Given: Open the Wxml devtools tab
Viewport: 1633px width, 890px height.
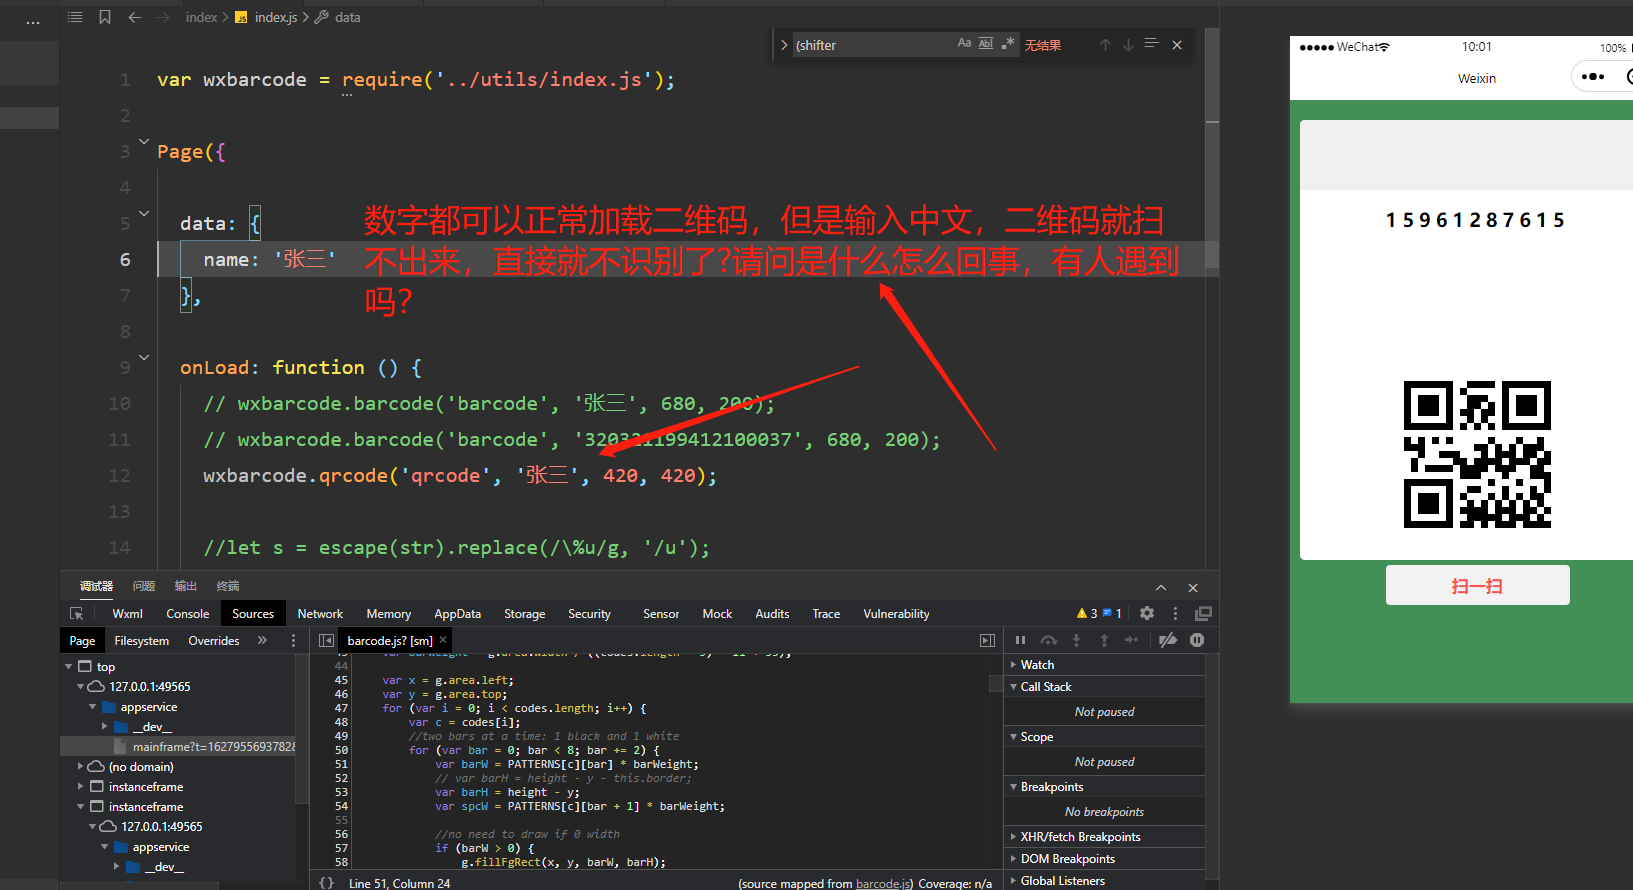Looking at the screenshot, I should coord(127,614).
